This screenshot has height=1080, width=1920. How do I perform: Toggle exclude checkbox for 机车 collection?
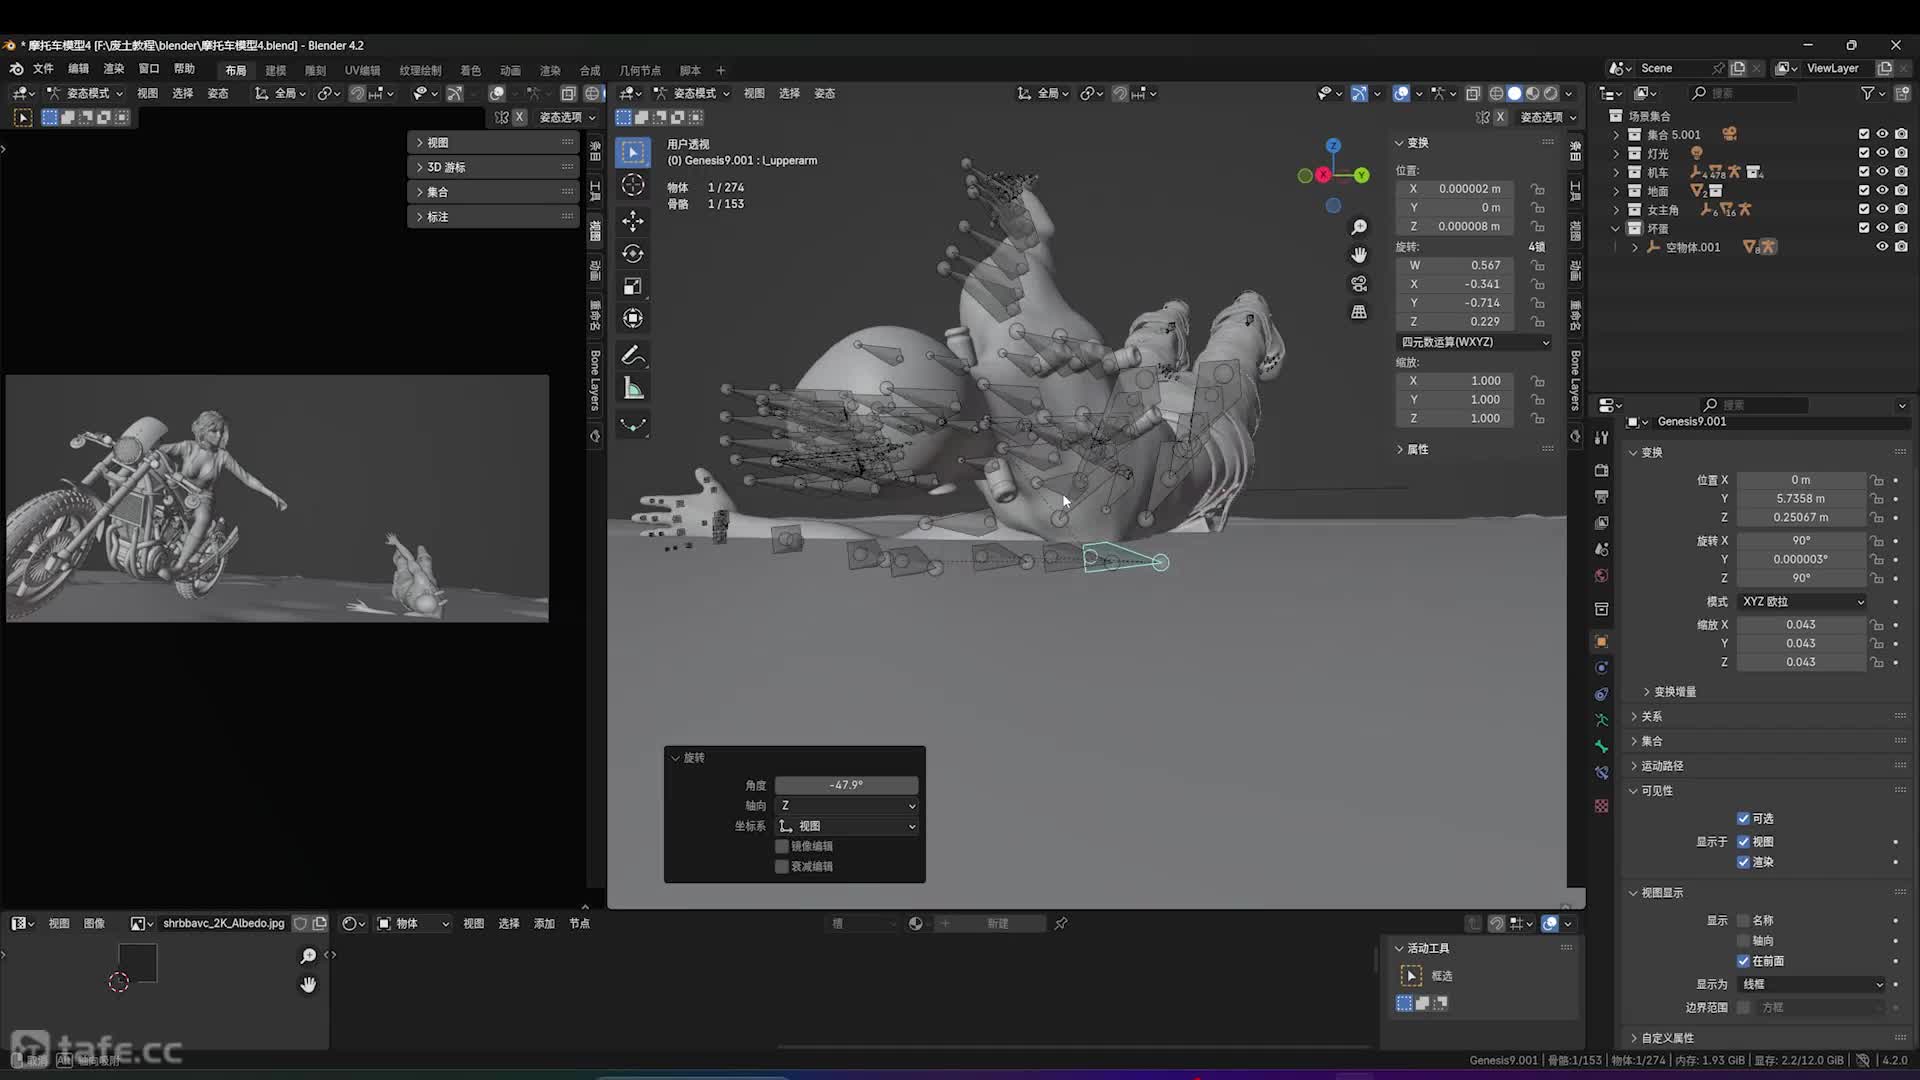1864,172
